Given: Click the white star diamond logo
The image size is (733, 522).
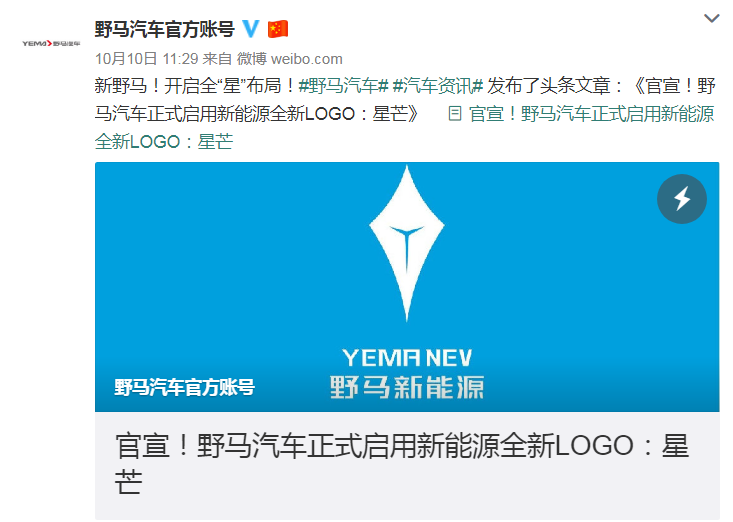Looking at the screenshot, I should 407,243.
